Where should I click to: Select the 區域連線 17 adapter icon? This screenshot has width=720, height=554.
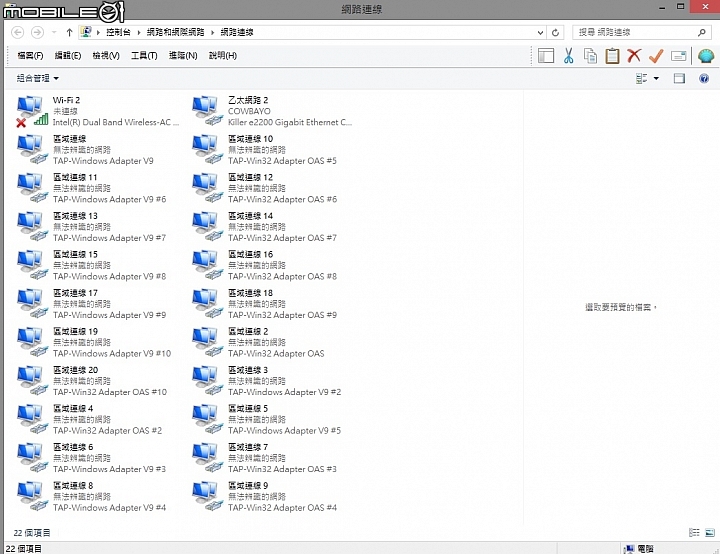pos(32,304)
